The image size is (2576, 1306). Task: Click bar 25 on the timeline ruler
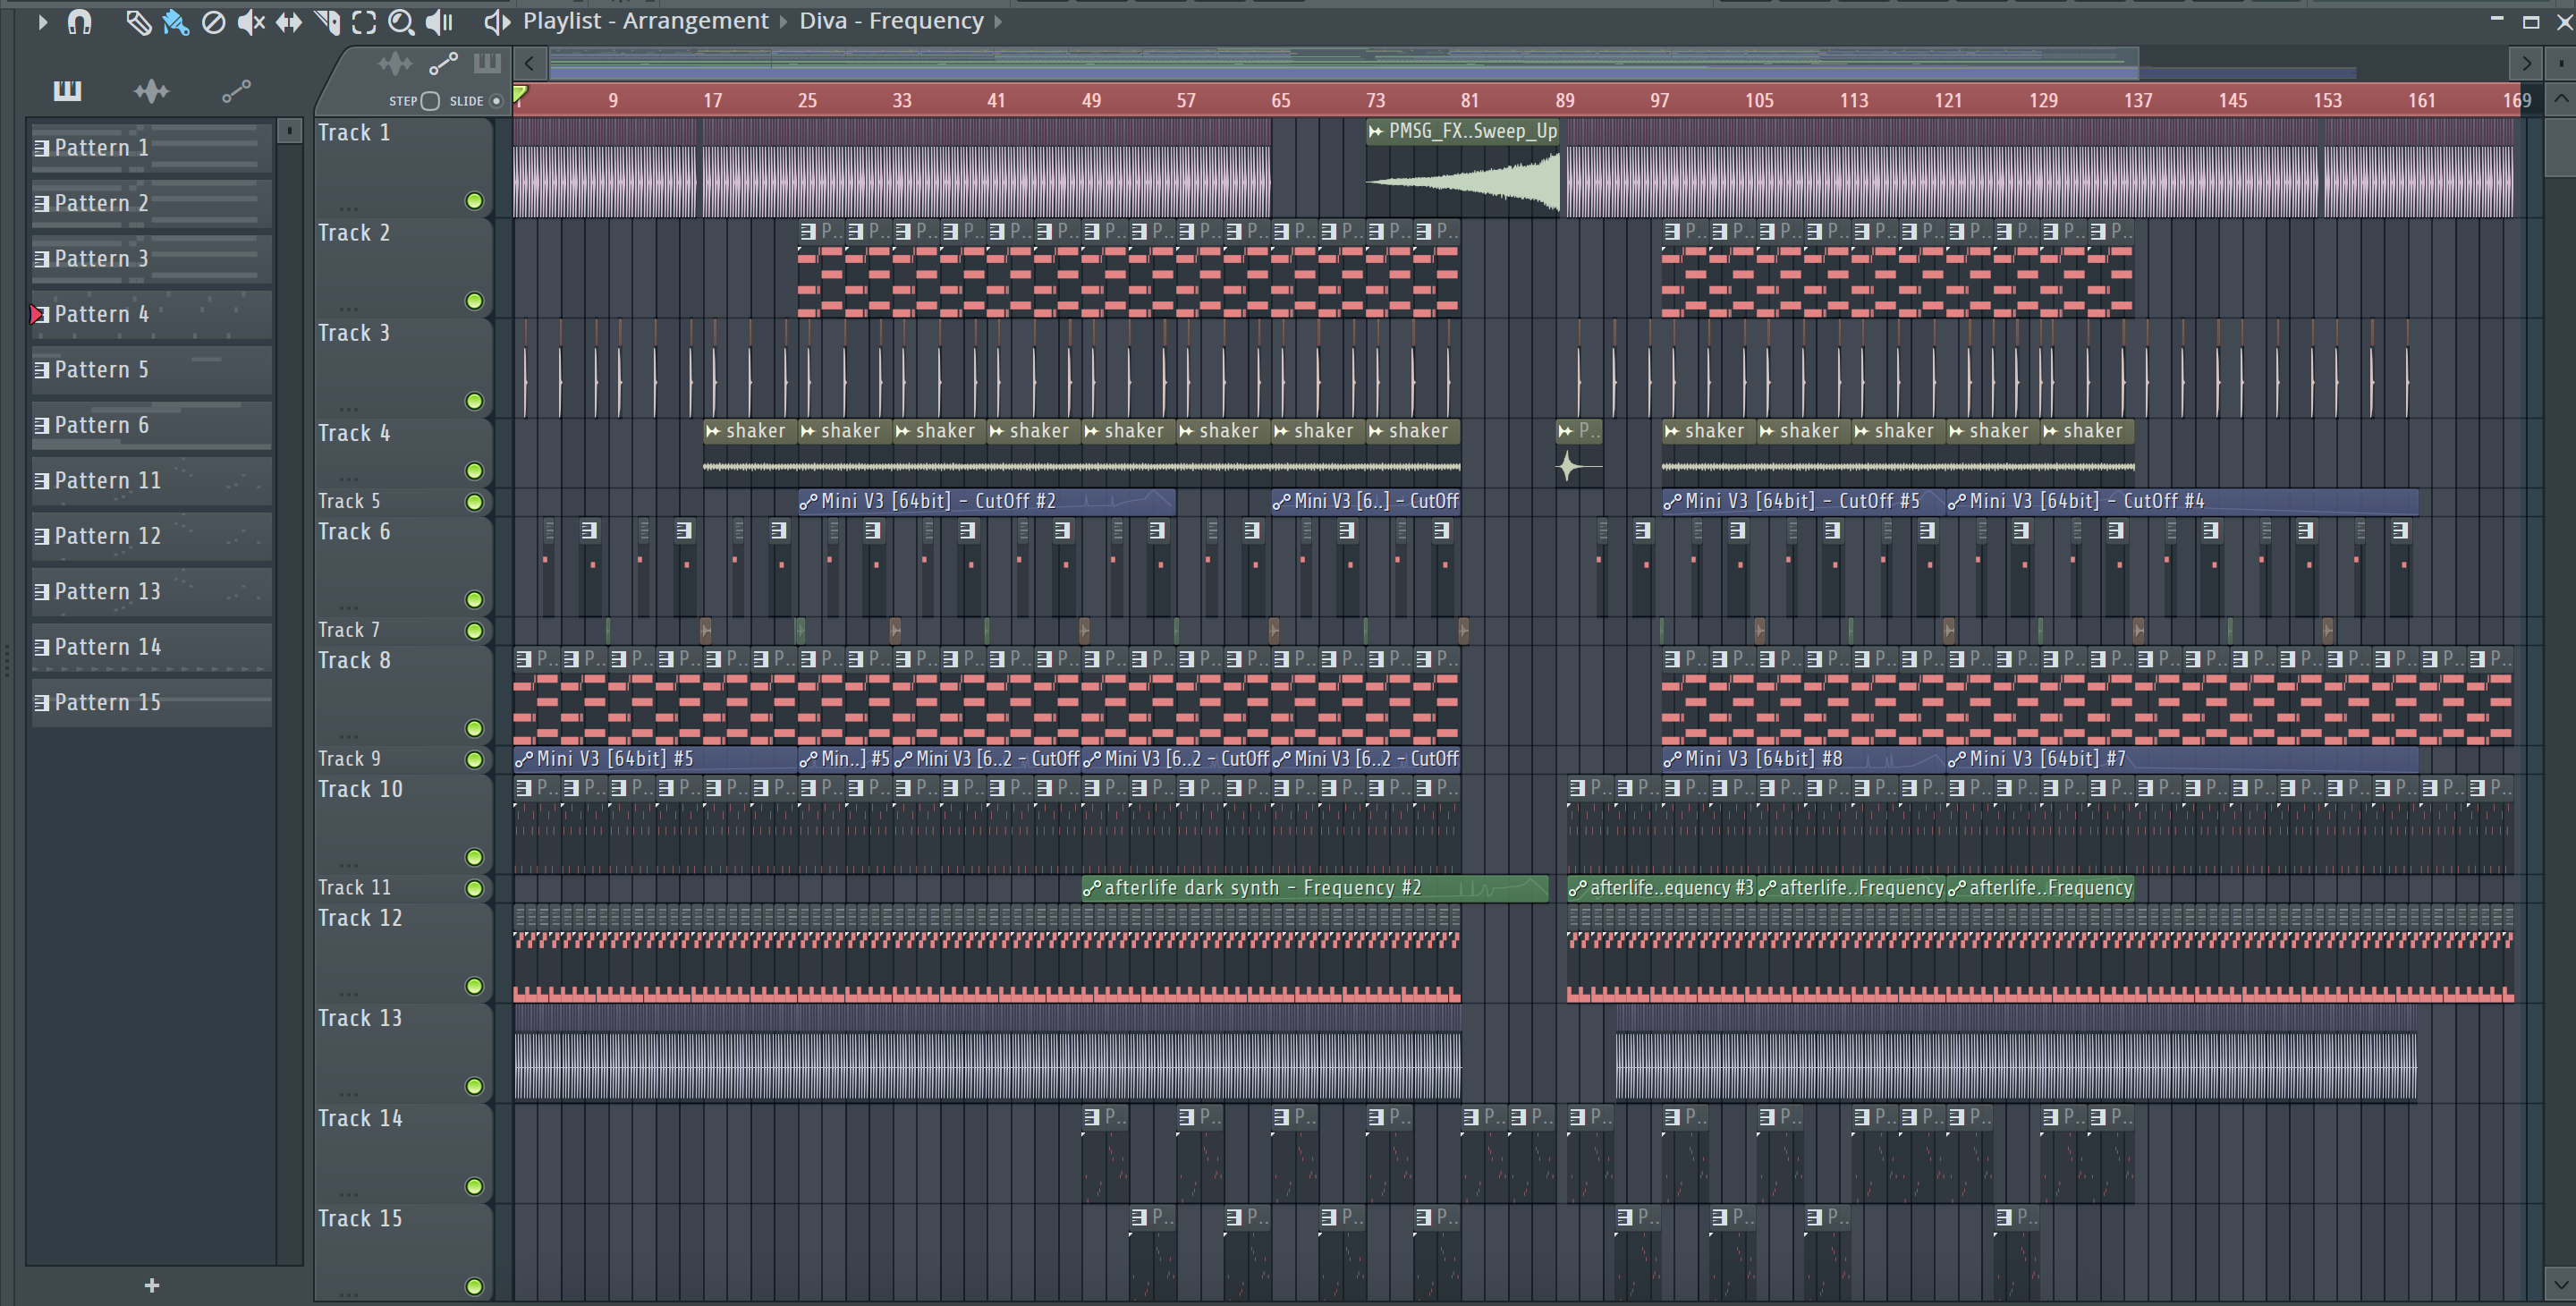click(x=807, y=101)
